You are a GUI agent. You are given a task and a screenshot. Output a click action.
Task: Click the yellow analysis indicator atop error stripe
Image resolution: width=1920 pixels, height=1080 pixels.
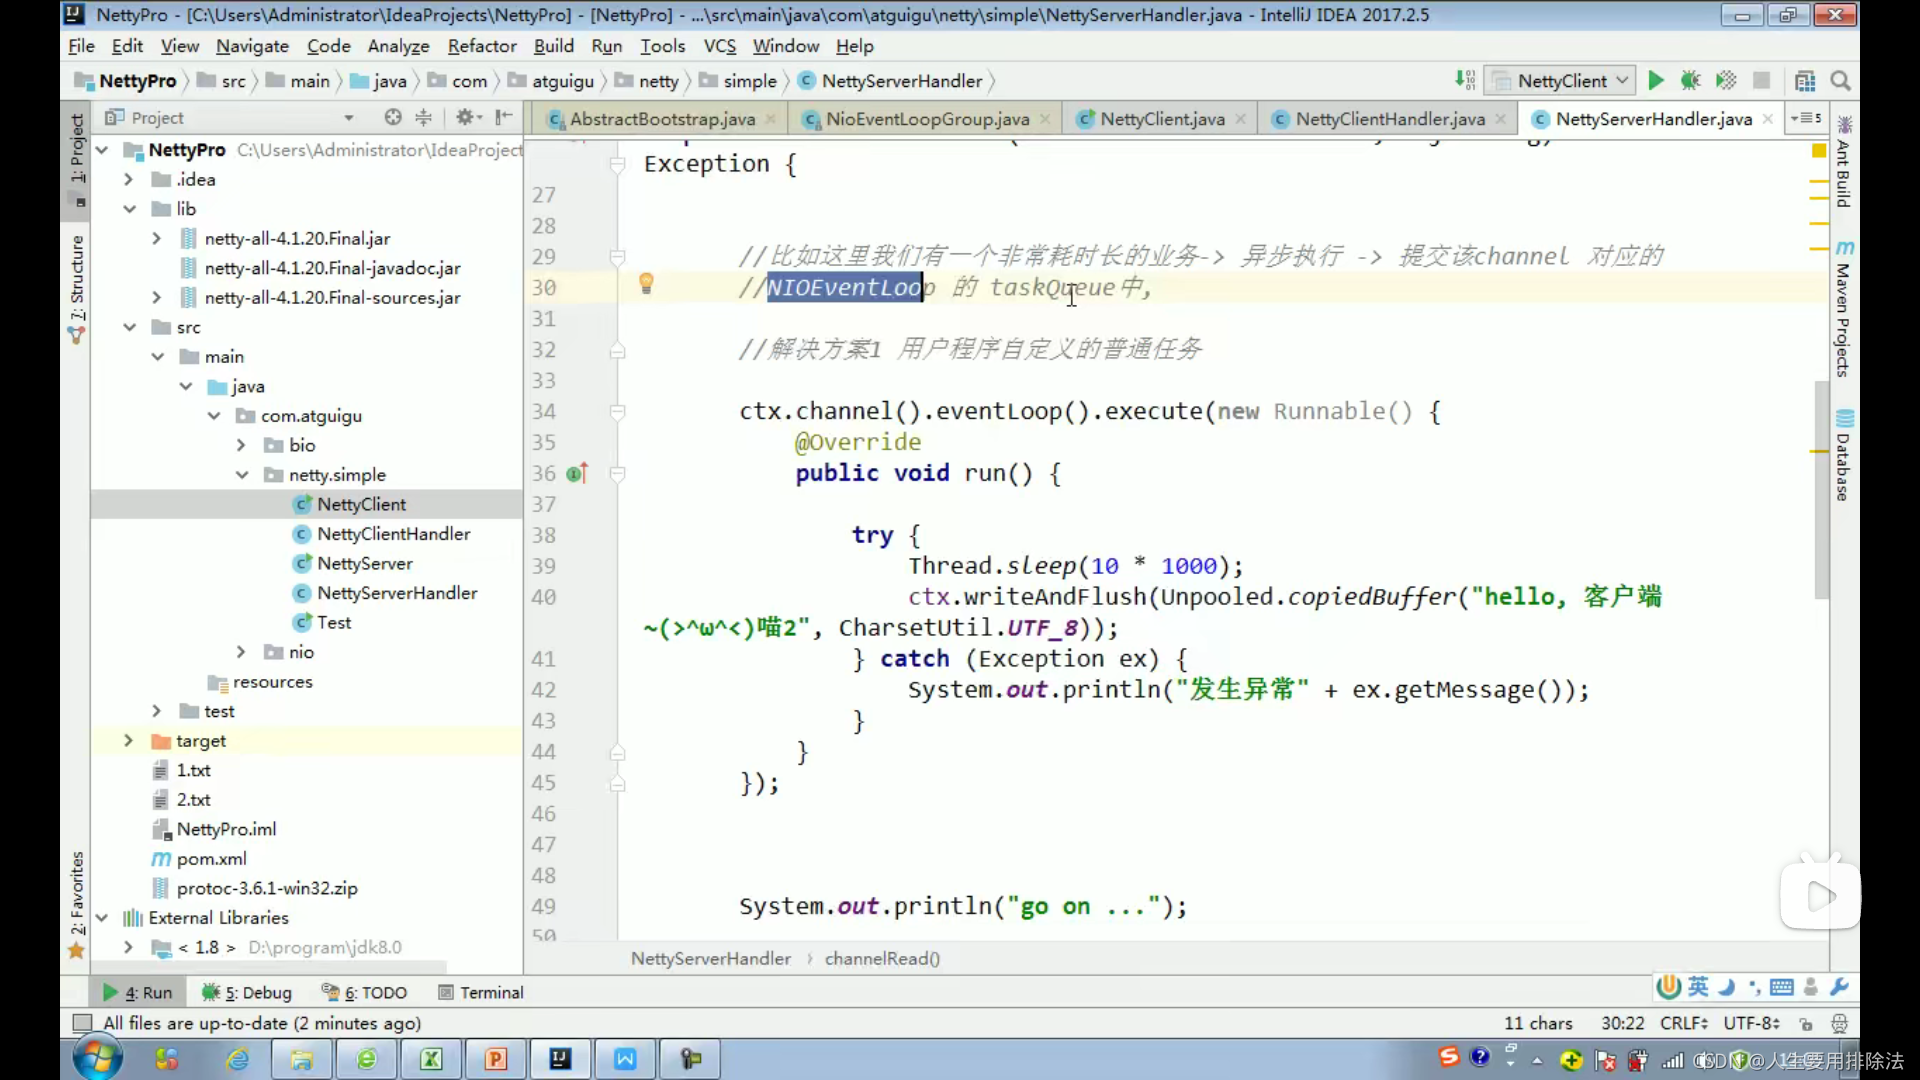(x=1819, y=150)
